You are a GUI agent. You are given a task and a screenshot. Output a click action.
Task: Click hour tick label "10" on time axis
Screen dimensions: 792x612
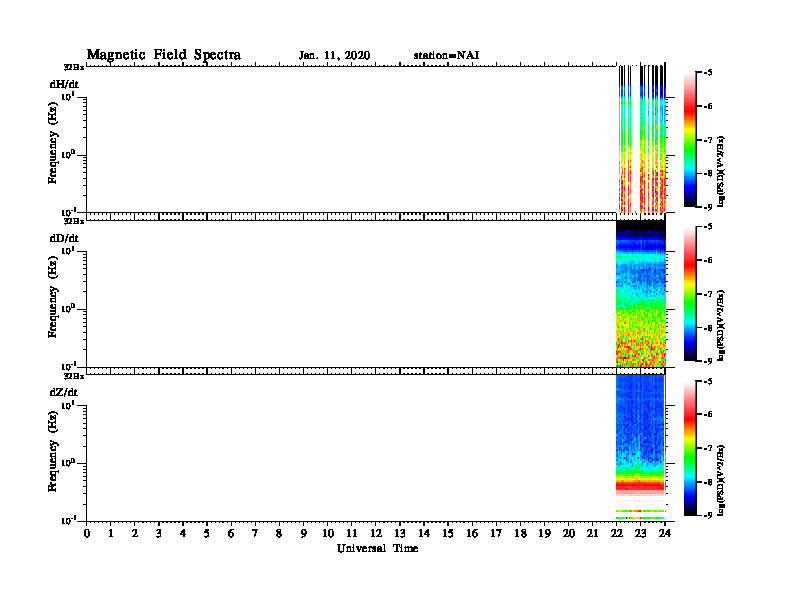328,533
